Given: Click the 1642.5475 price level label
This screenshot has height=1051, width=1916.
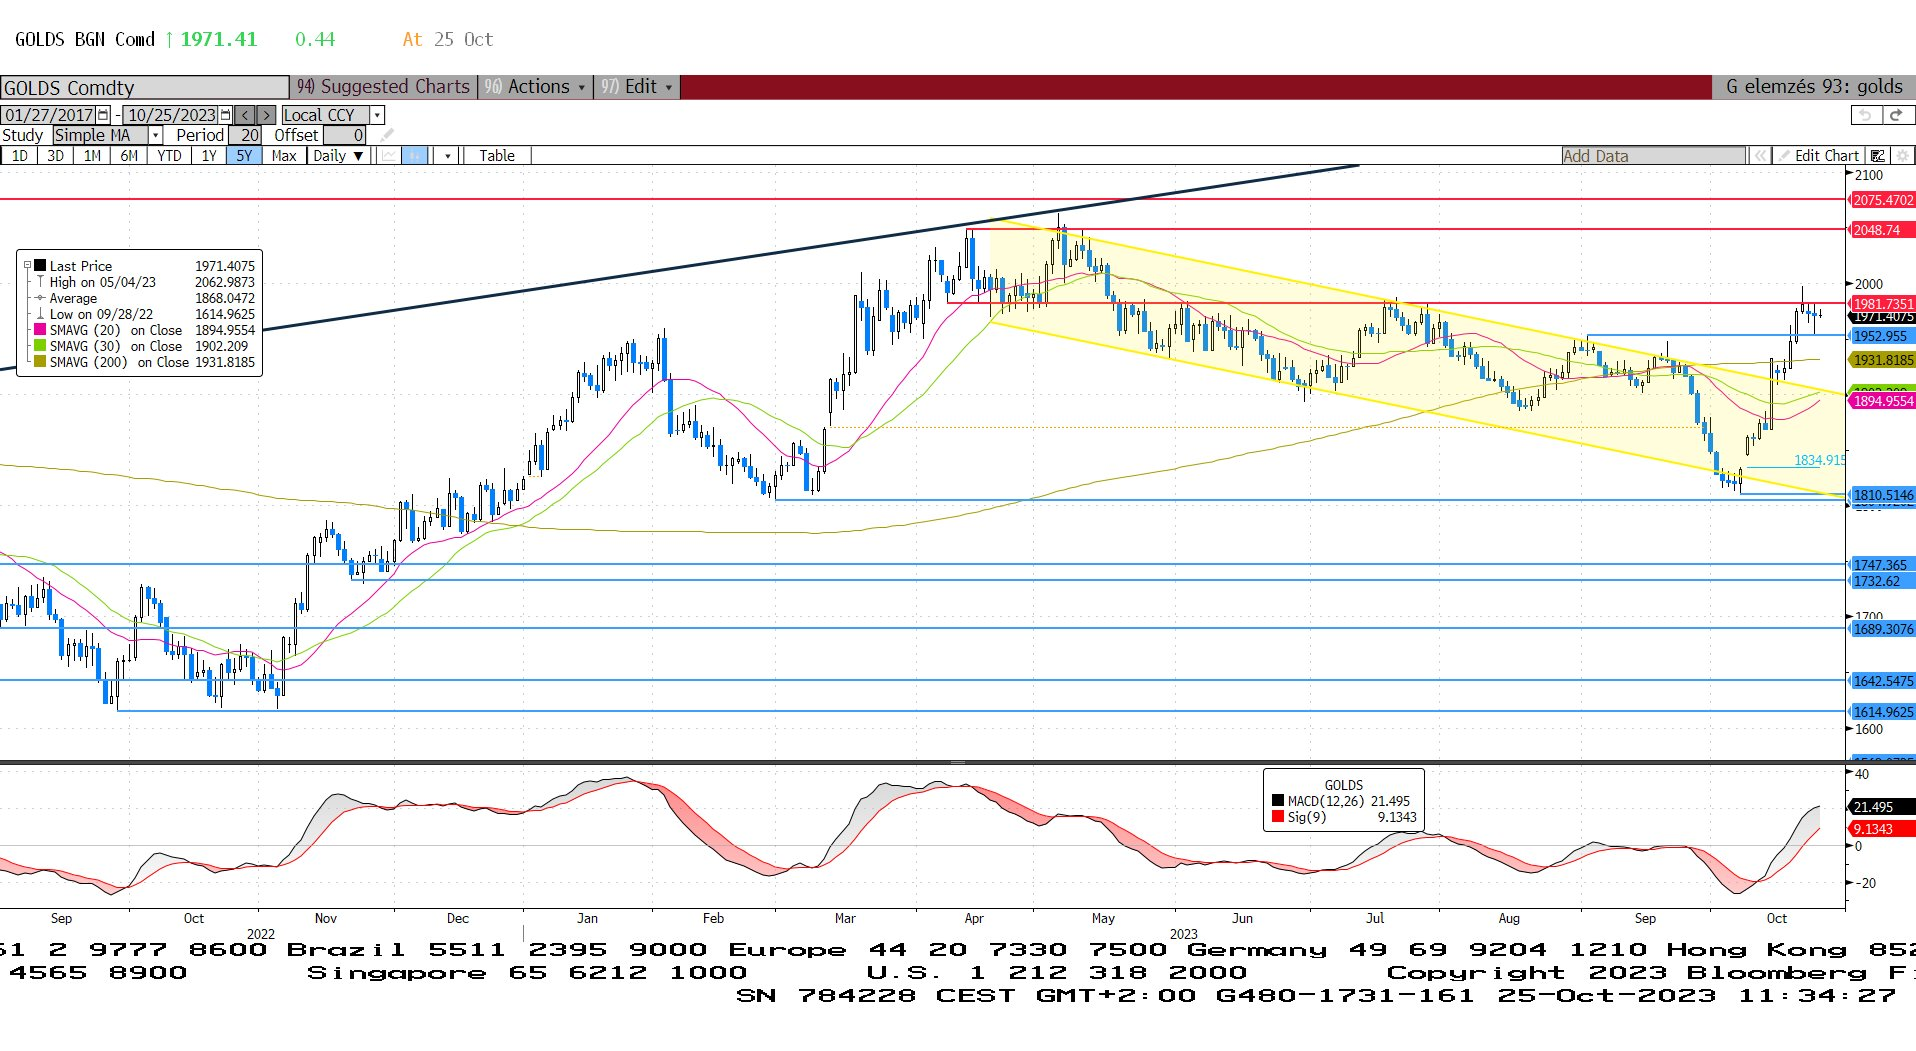Looking at the screenshot, I should (1883, 681).
